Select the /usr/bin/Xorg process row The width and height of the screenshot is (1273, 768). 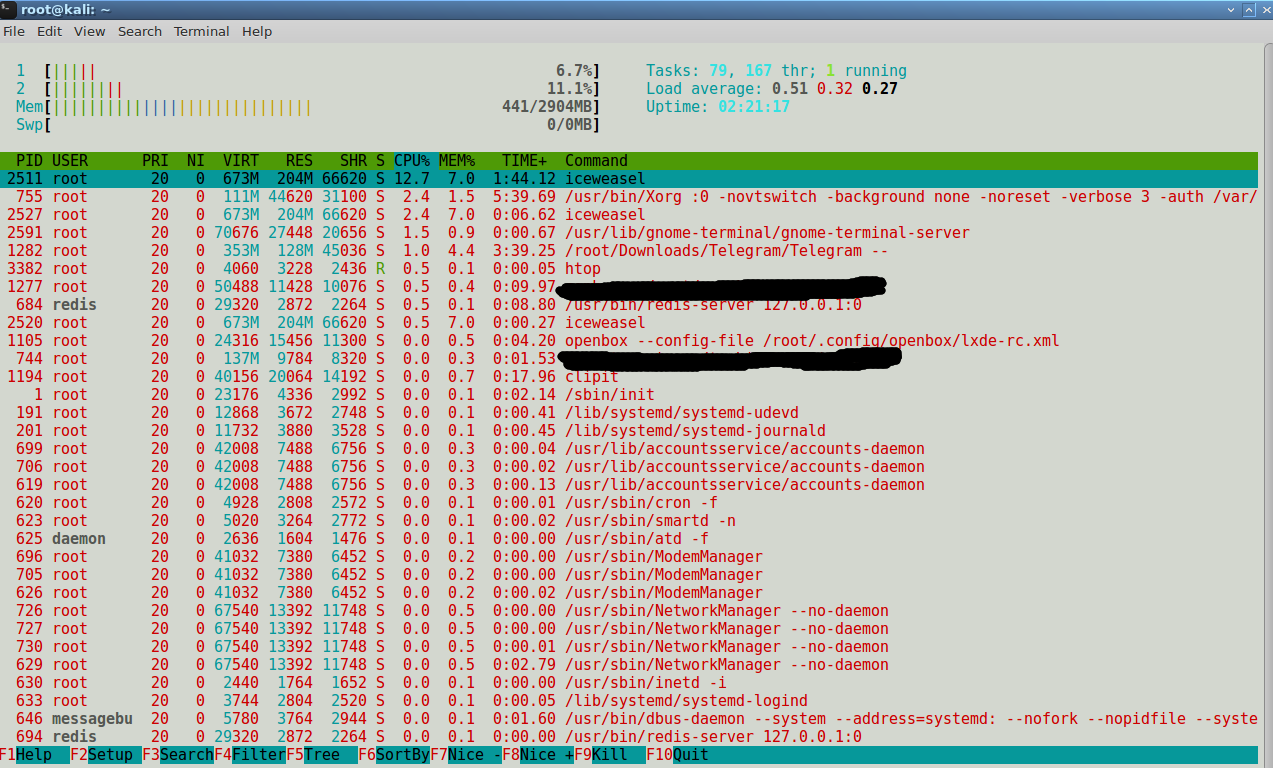tap(640, 197)
